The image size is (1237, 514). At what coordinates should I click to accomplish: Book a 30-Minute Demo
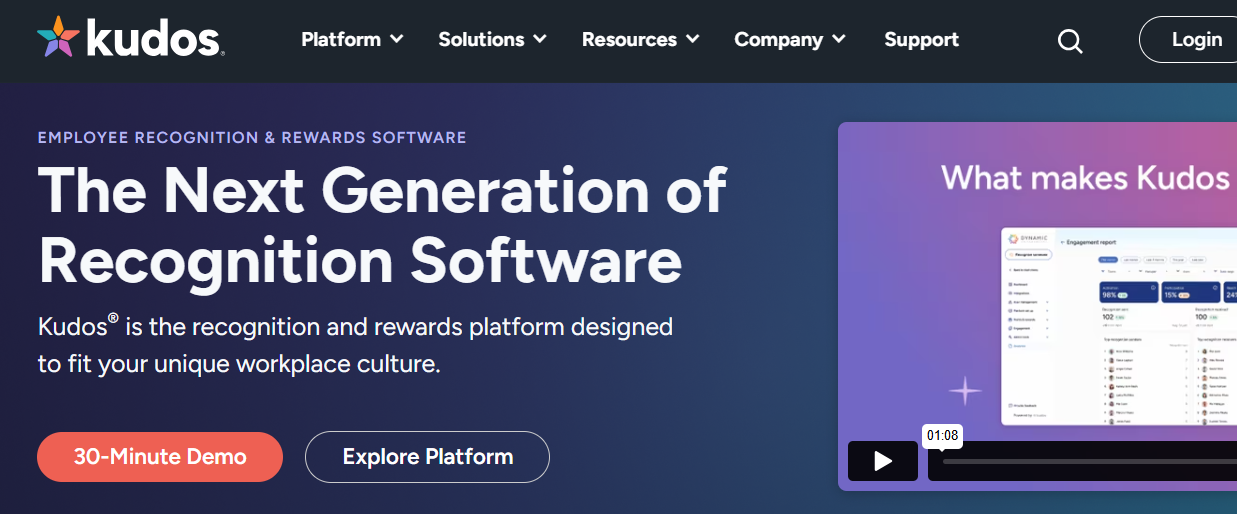click(x=160, y=457)
